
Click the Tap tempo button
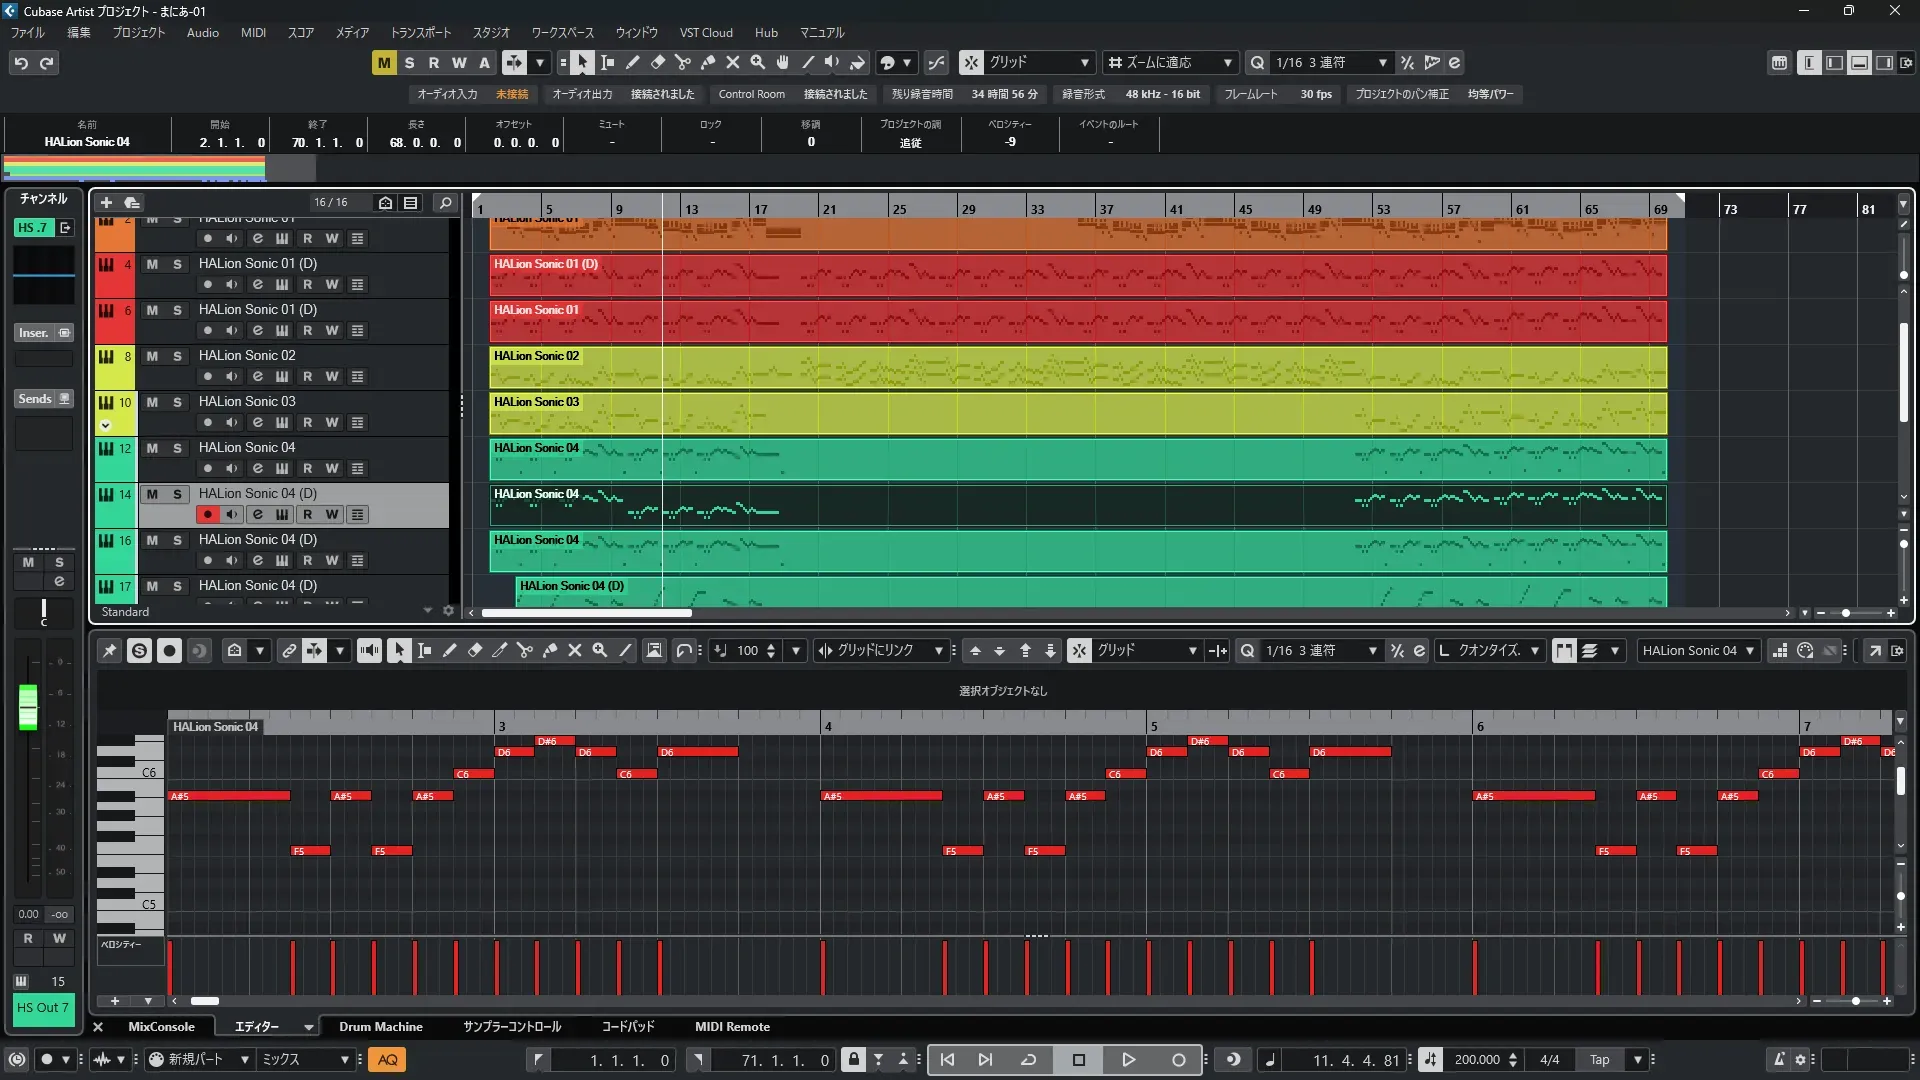[1600, 1060]
